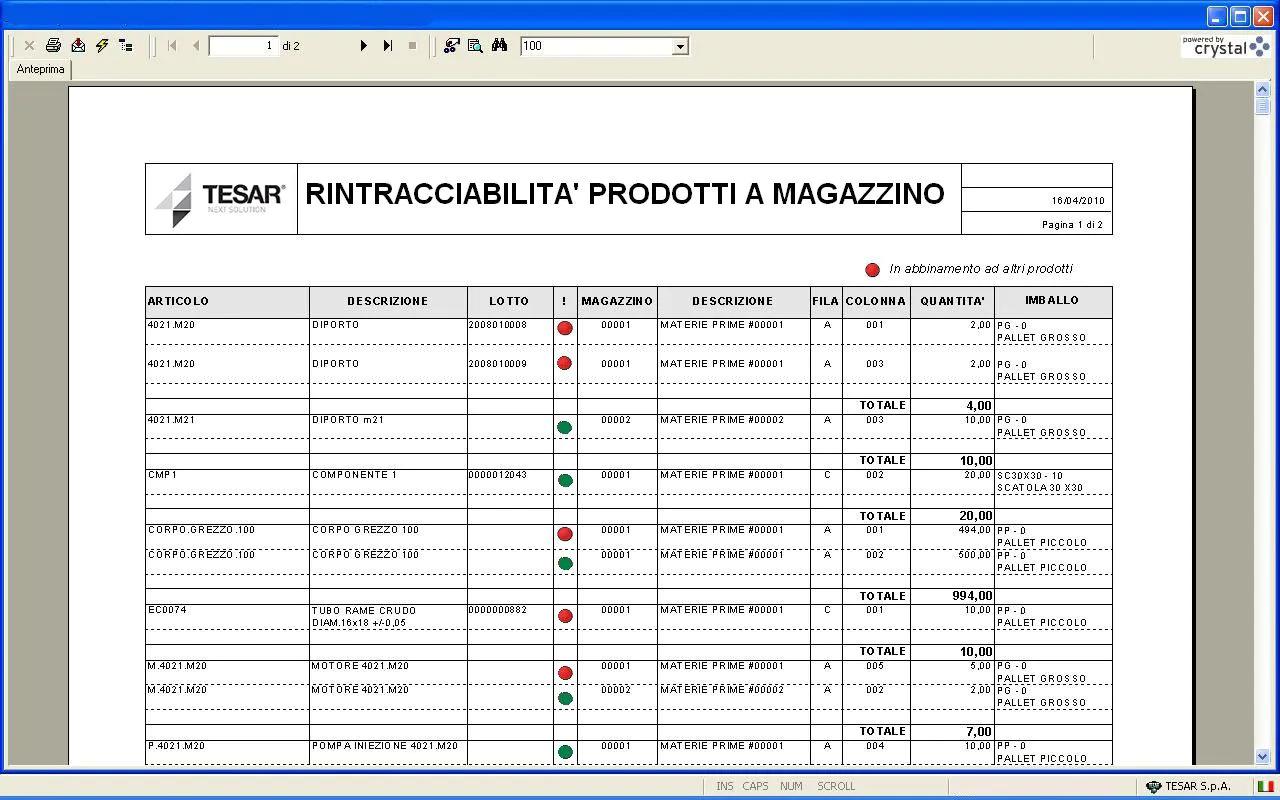Click the disabled close view X icon
The height and width of the screenshot is (800, 1280).
[29, 46]
